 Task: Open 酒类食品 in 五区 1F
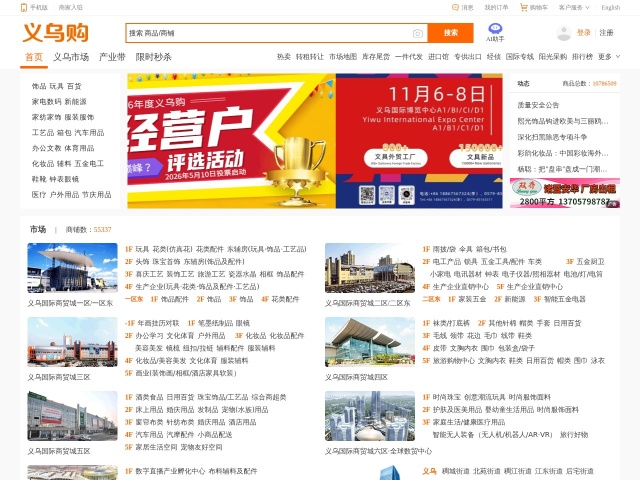tap(149, 397)
